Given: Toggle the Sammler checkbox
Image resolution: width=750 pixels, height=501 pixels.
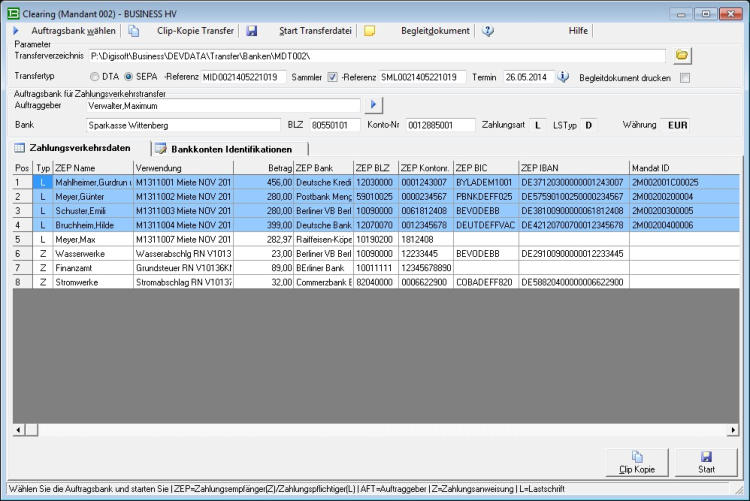Looking at the screenshot, I should [333, 77].
